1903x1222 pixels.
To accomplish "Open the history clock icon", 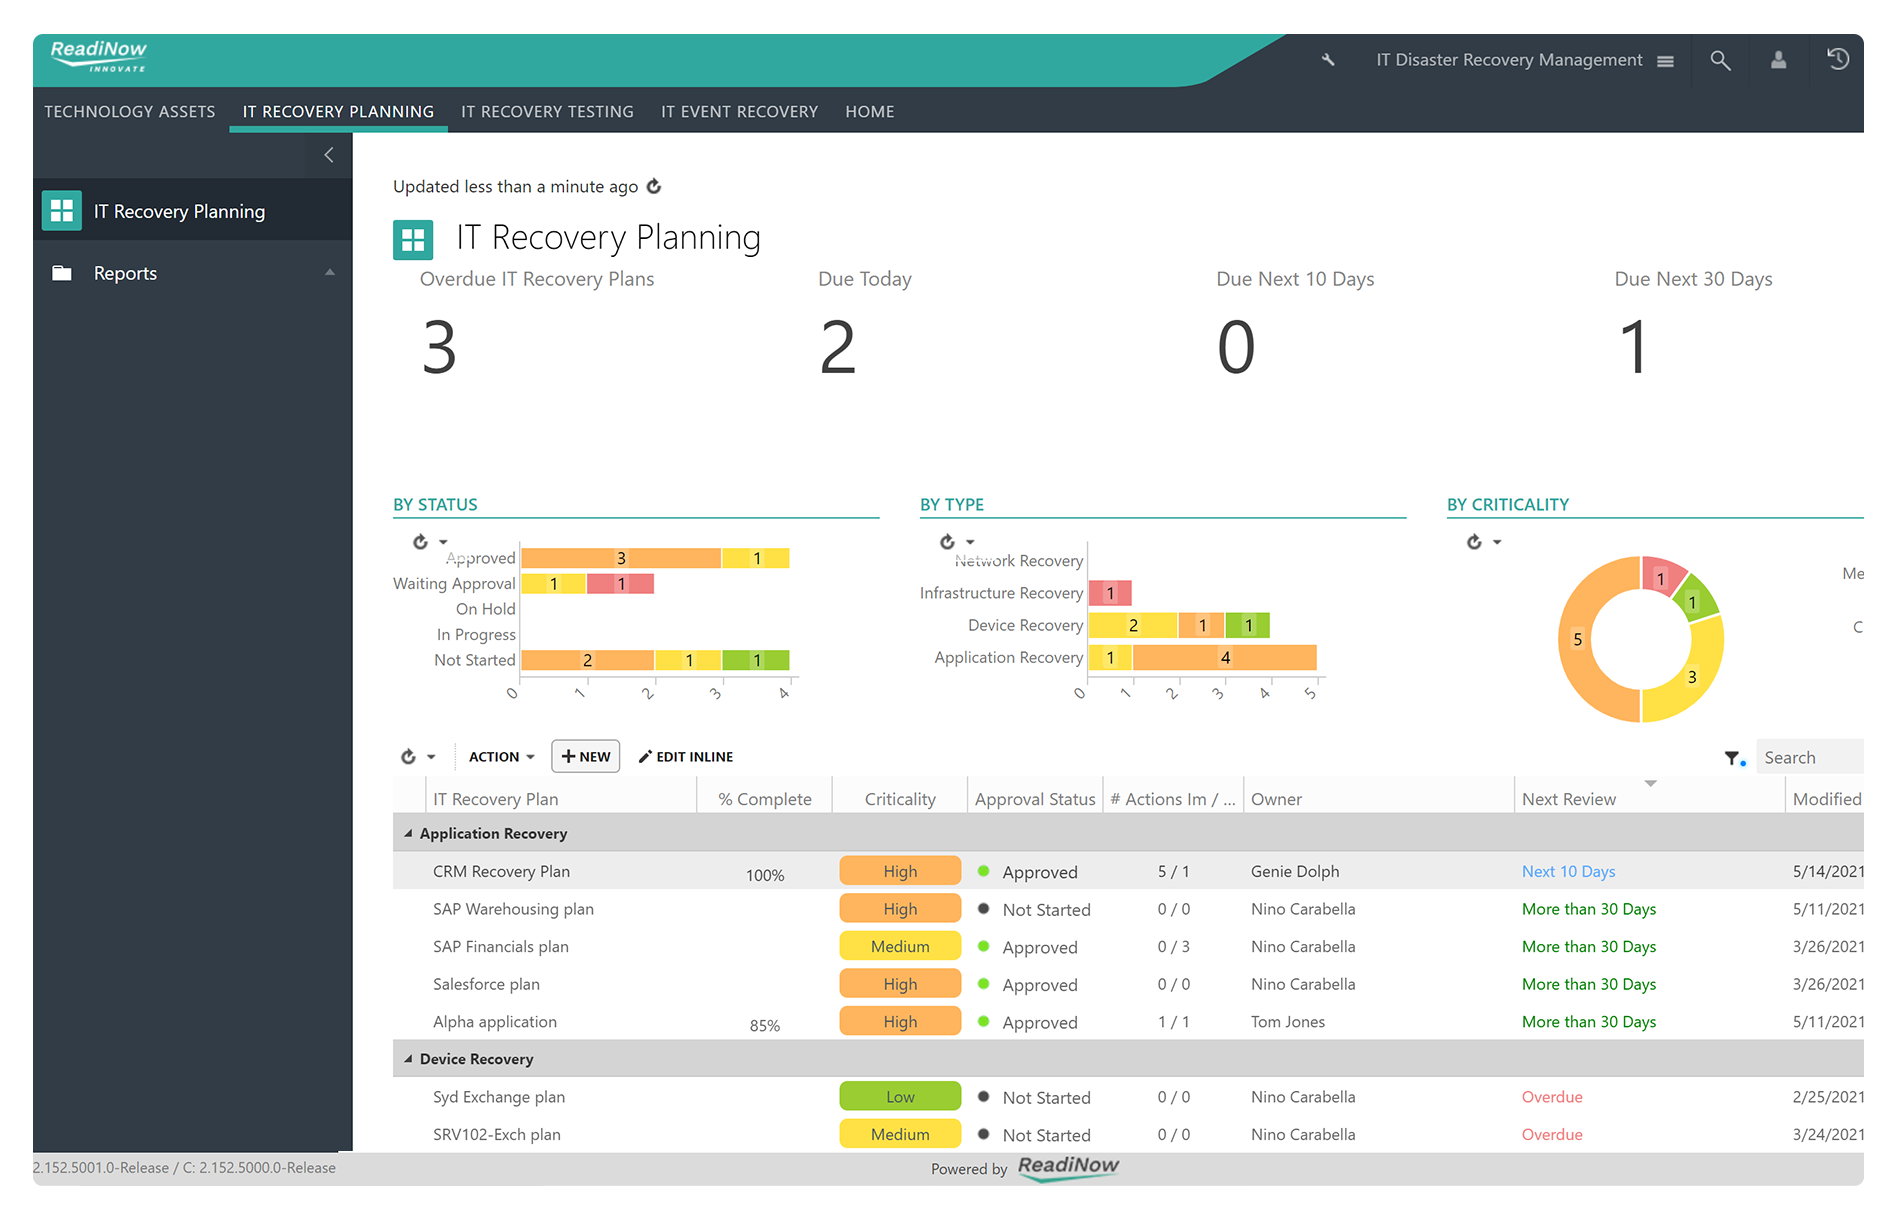I will (x=1837, y=59).
